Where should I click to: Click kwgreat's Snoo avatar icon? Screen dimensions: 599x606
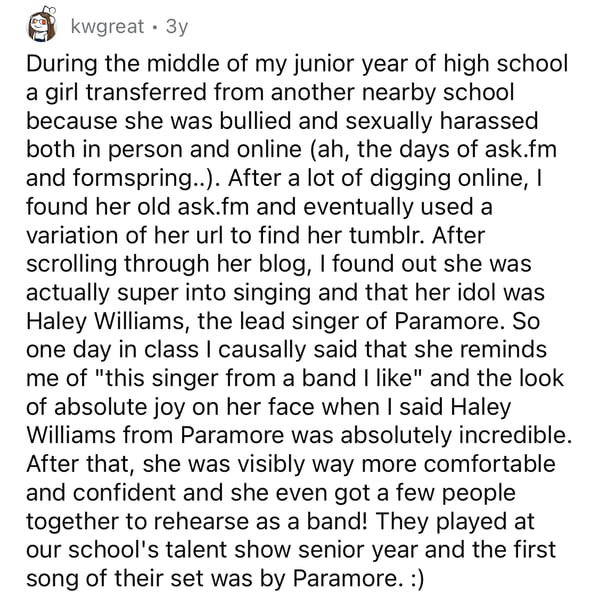[41, 24]
